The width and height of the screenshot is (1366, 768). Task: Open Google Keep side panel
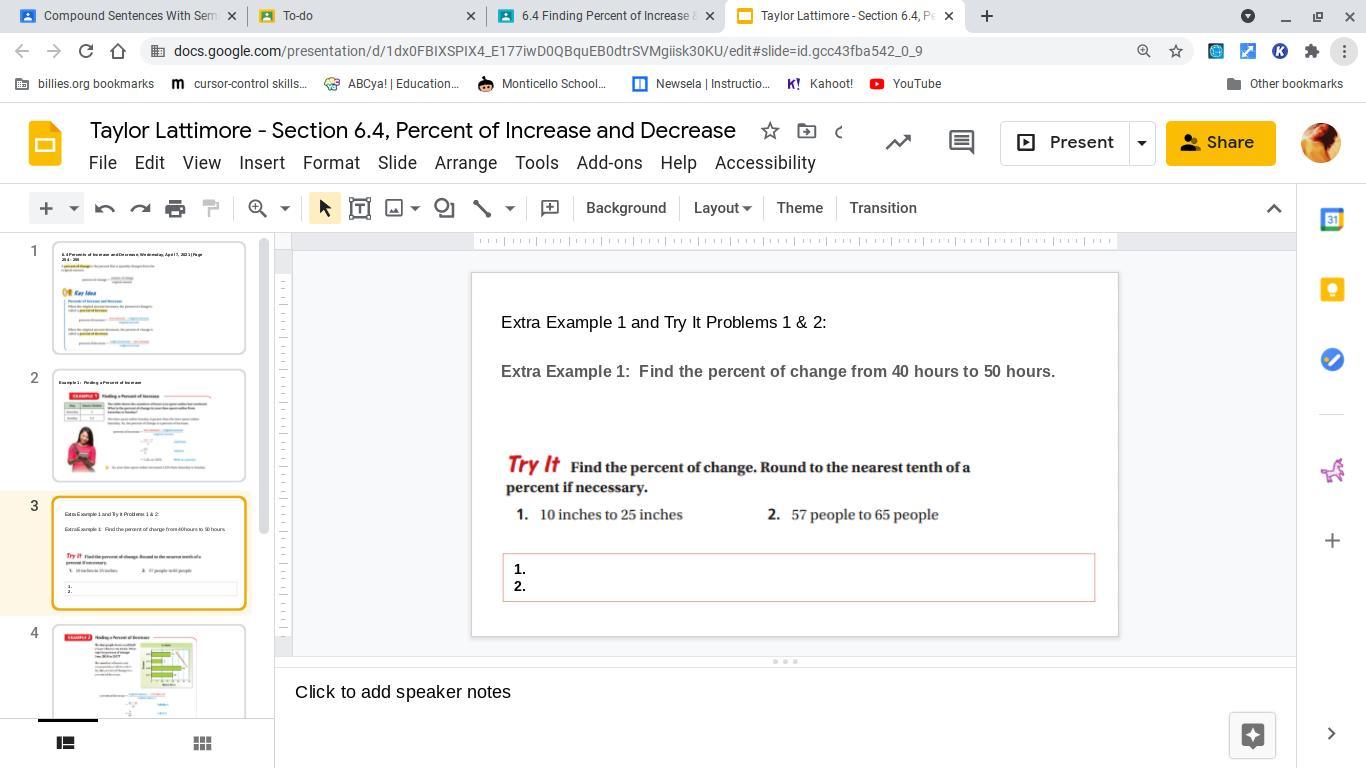coord(1332,290)
